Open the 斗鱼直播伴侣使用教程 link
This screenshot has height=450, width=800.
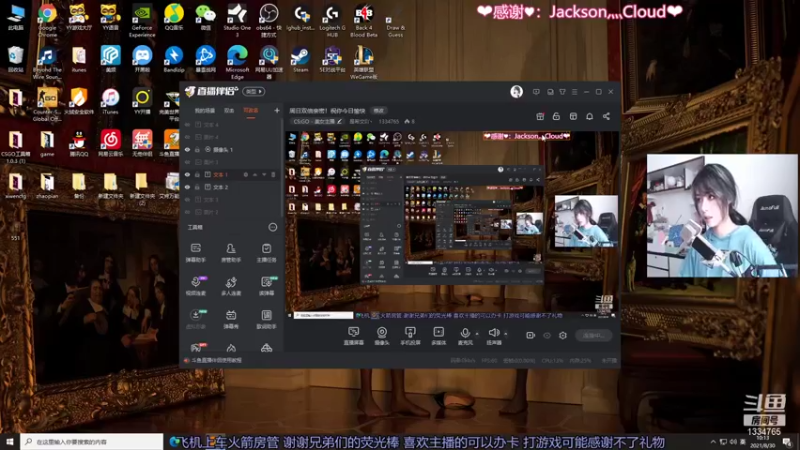[217, 360]
